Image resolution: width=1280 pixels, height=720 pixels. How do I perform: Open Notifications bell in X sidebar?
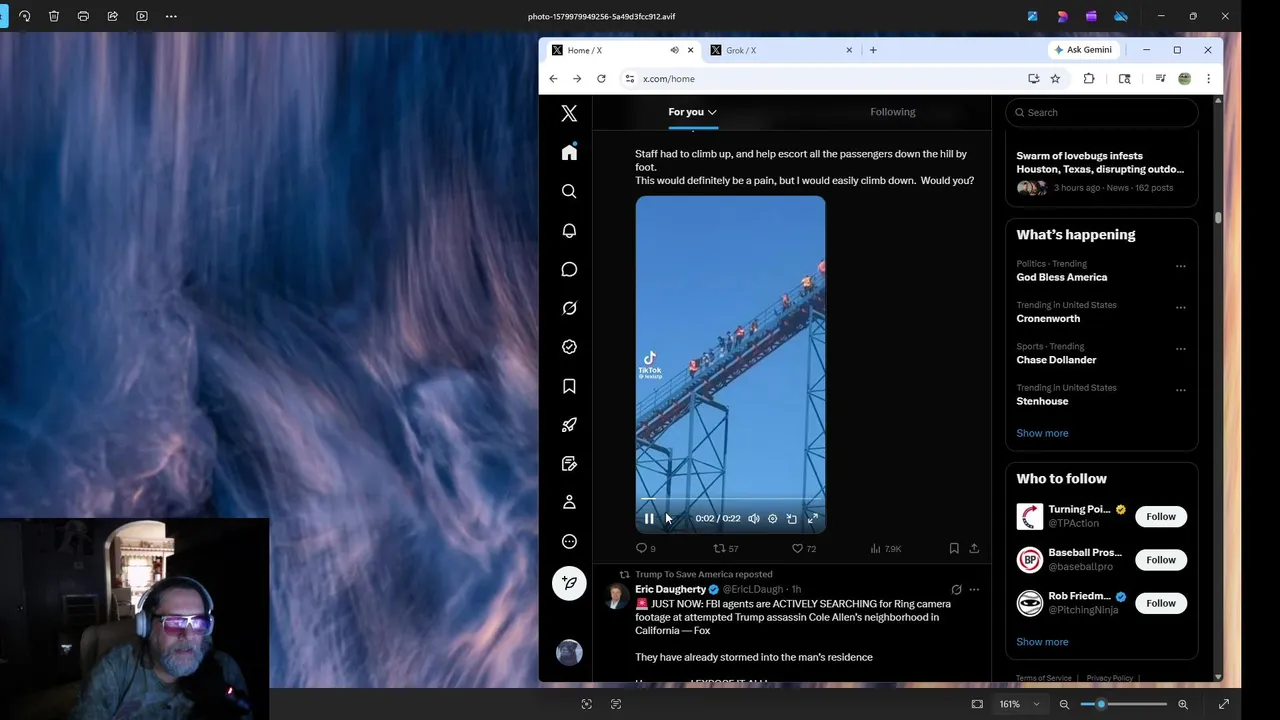pyautogui.click(x=569, y=230)
